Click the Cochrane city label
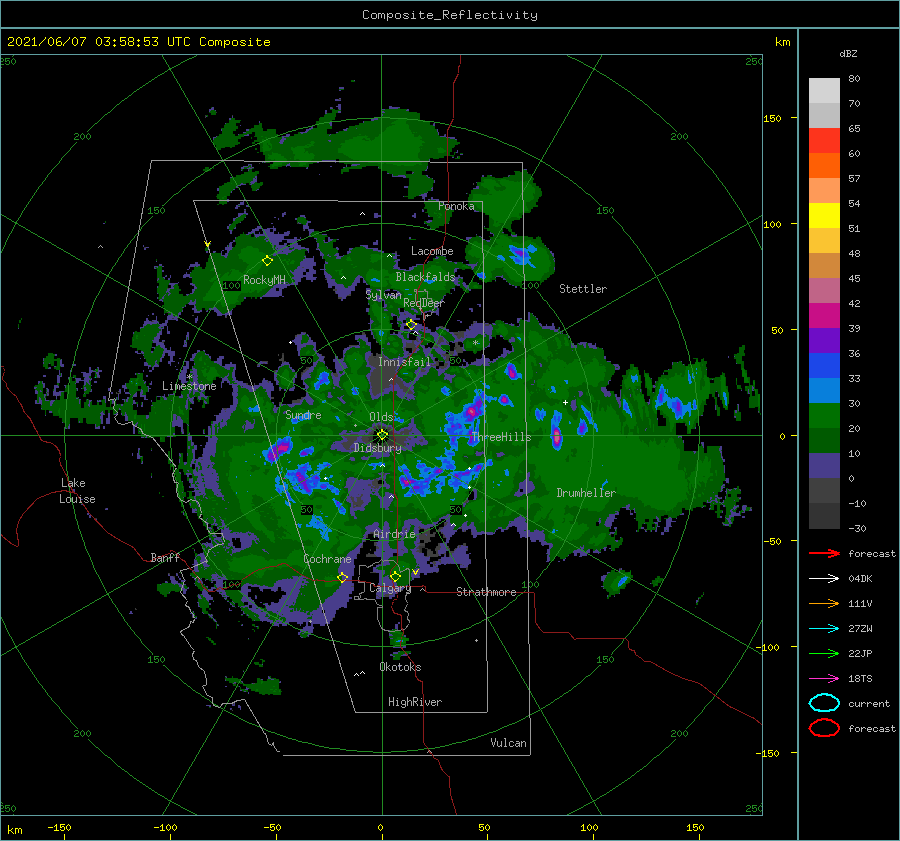The width and height of the screenshot is (900, 841). pyautogui.click(x=327, y=559)
